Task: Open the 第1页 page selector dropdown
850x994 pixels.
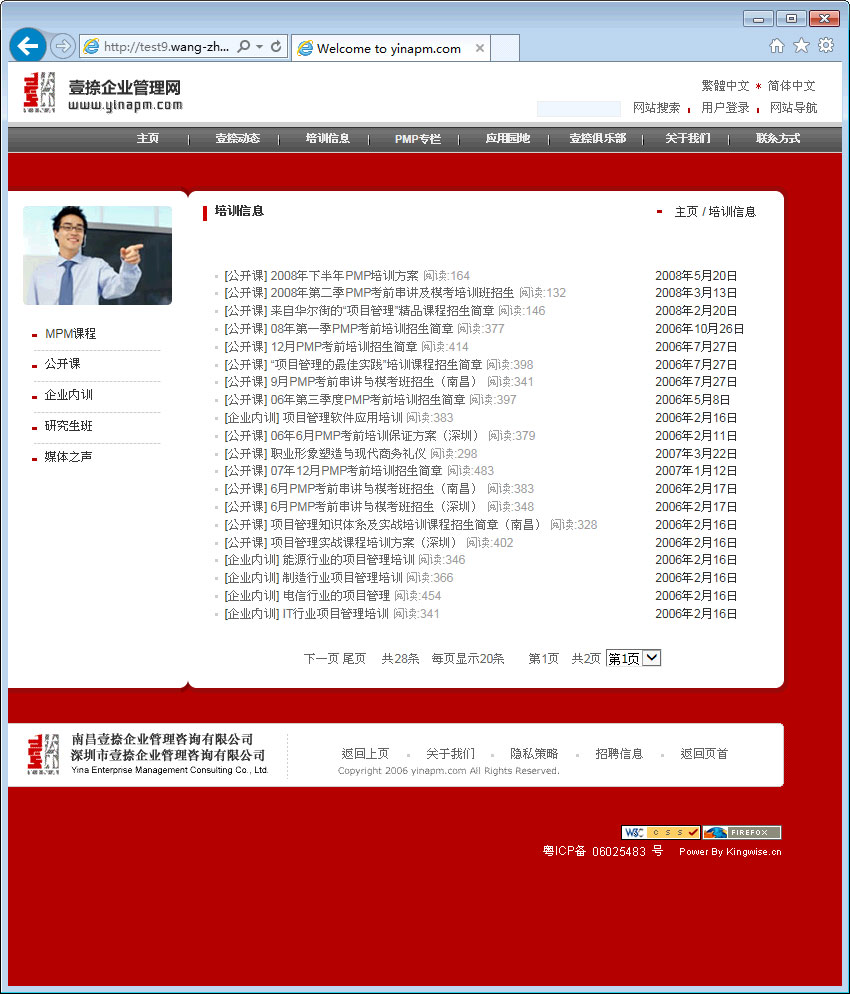Action: click(x=633, y=658)
